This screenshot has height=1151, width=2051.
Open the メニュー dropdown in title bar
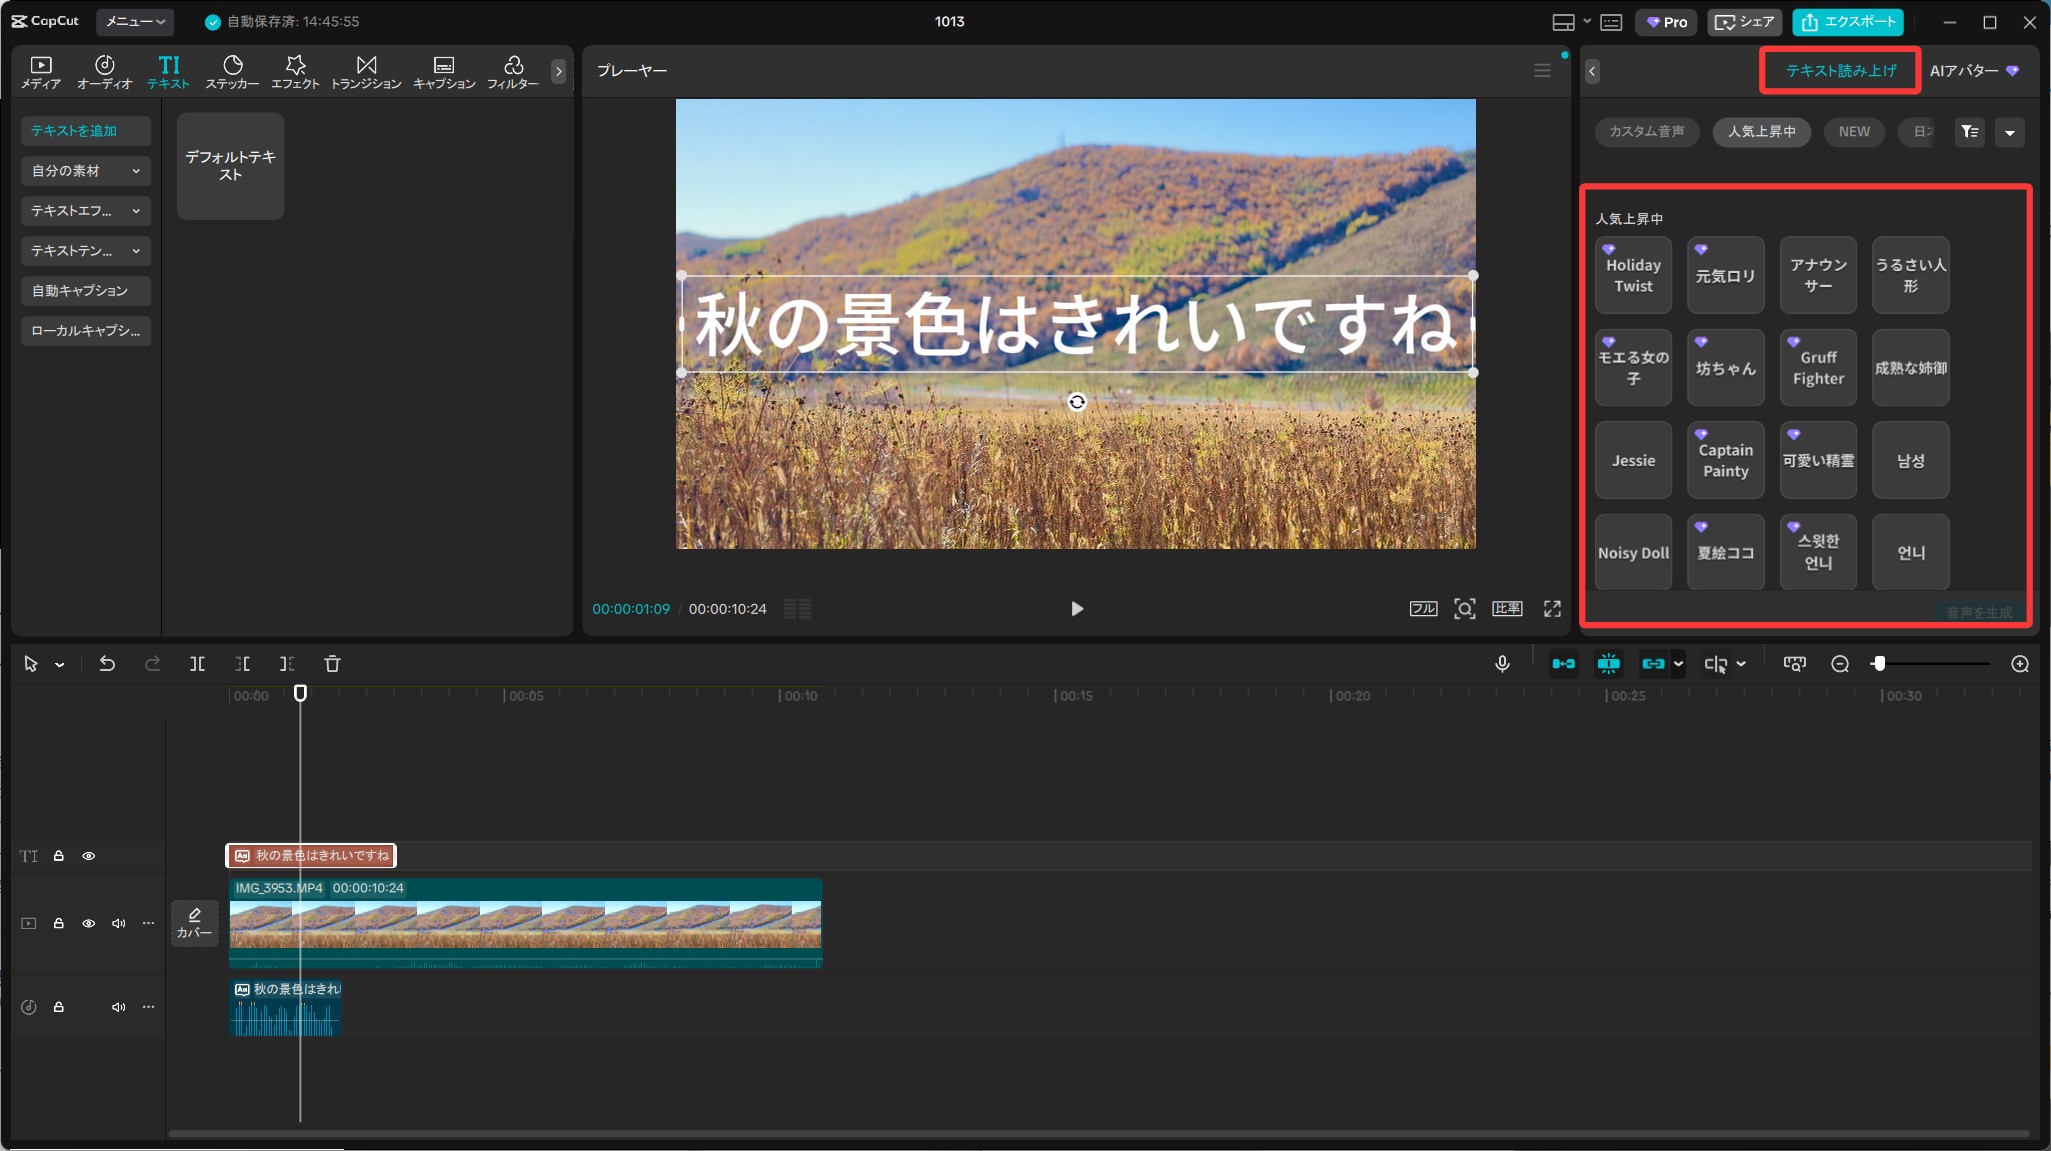pos(135,21)
